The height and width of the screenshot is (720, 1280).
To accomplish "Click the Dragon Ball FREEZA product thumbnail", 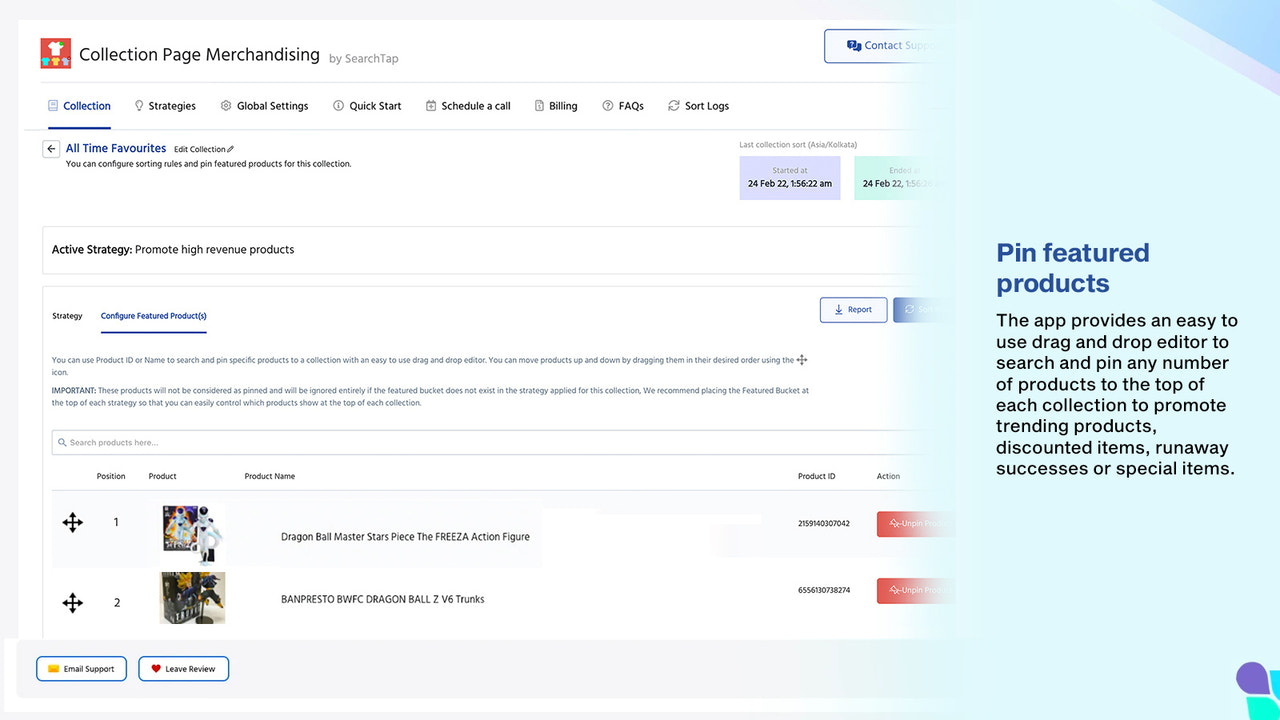I will [191, 533].
